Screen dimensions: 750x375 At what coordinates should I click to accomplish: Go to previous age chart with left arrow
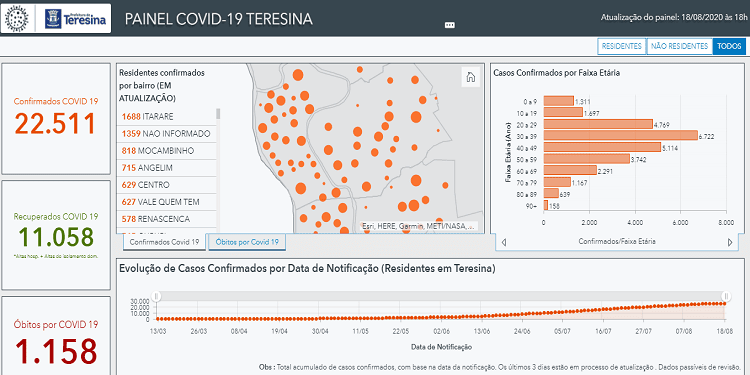503,243
